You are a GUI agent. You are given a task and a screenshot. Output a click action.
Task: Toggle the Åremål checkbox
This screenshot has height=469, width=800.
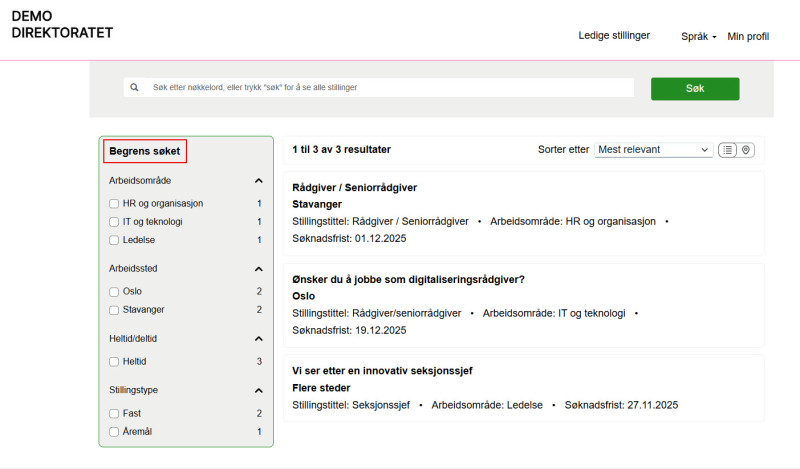click(x=114, y=432)
